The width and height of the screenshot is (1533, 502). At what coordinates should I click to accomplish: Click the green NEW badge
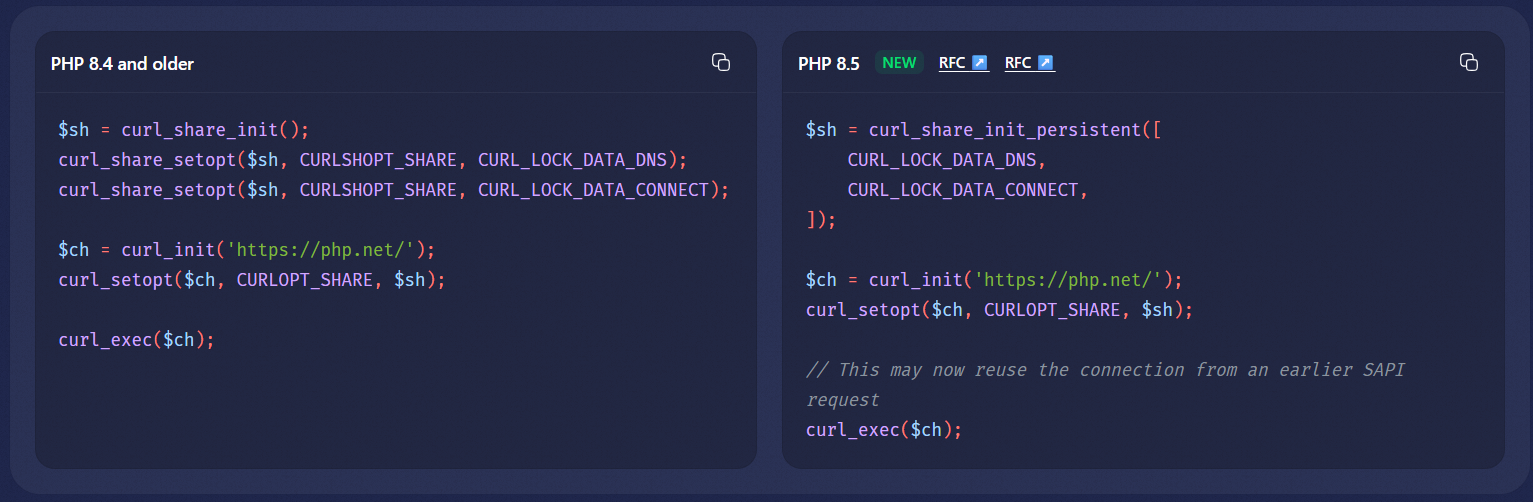tap(899, 63)
